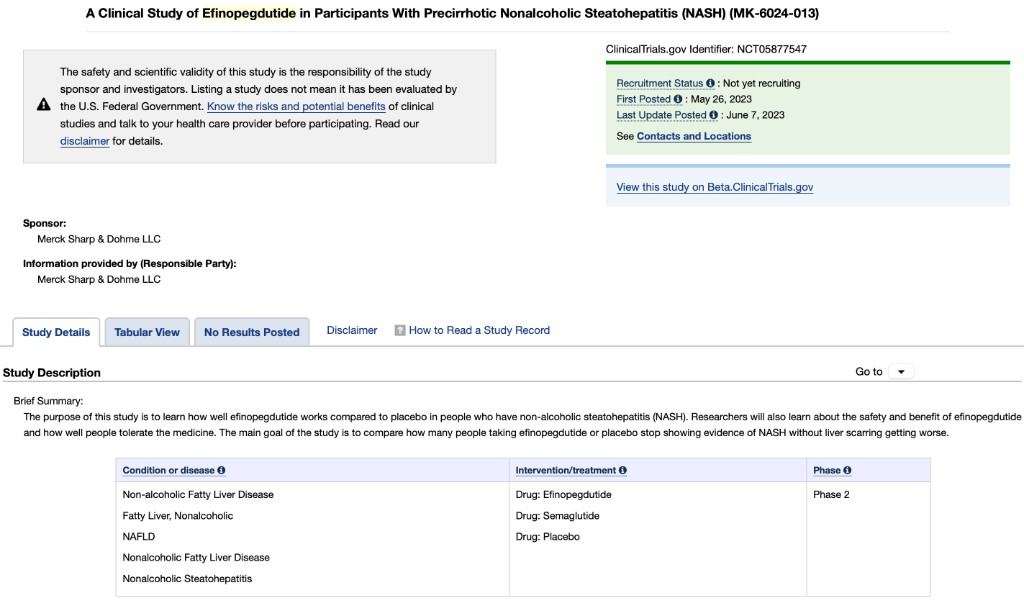Open the No Results Posted tab

(251, 332)
